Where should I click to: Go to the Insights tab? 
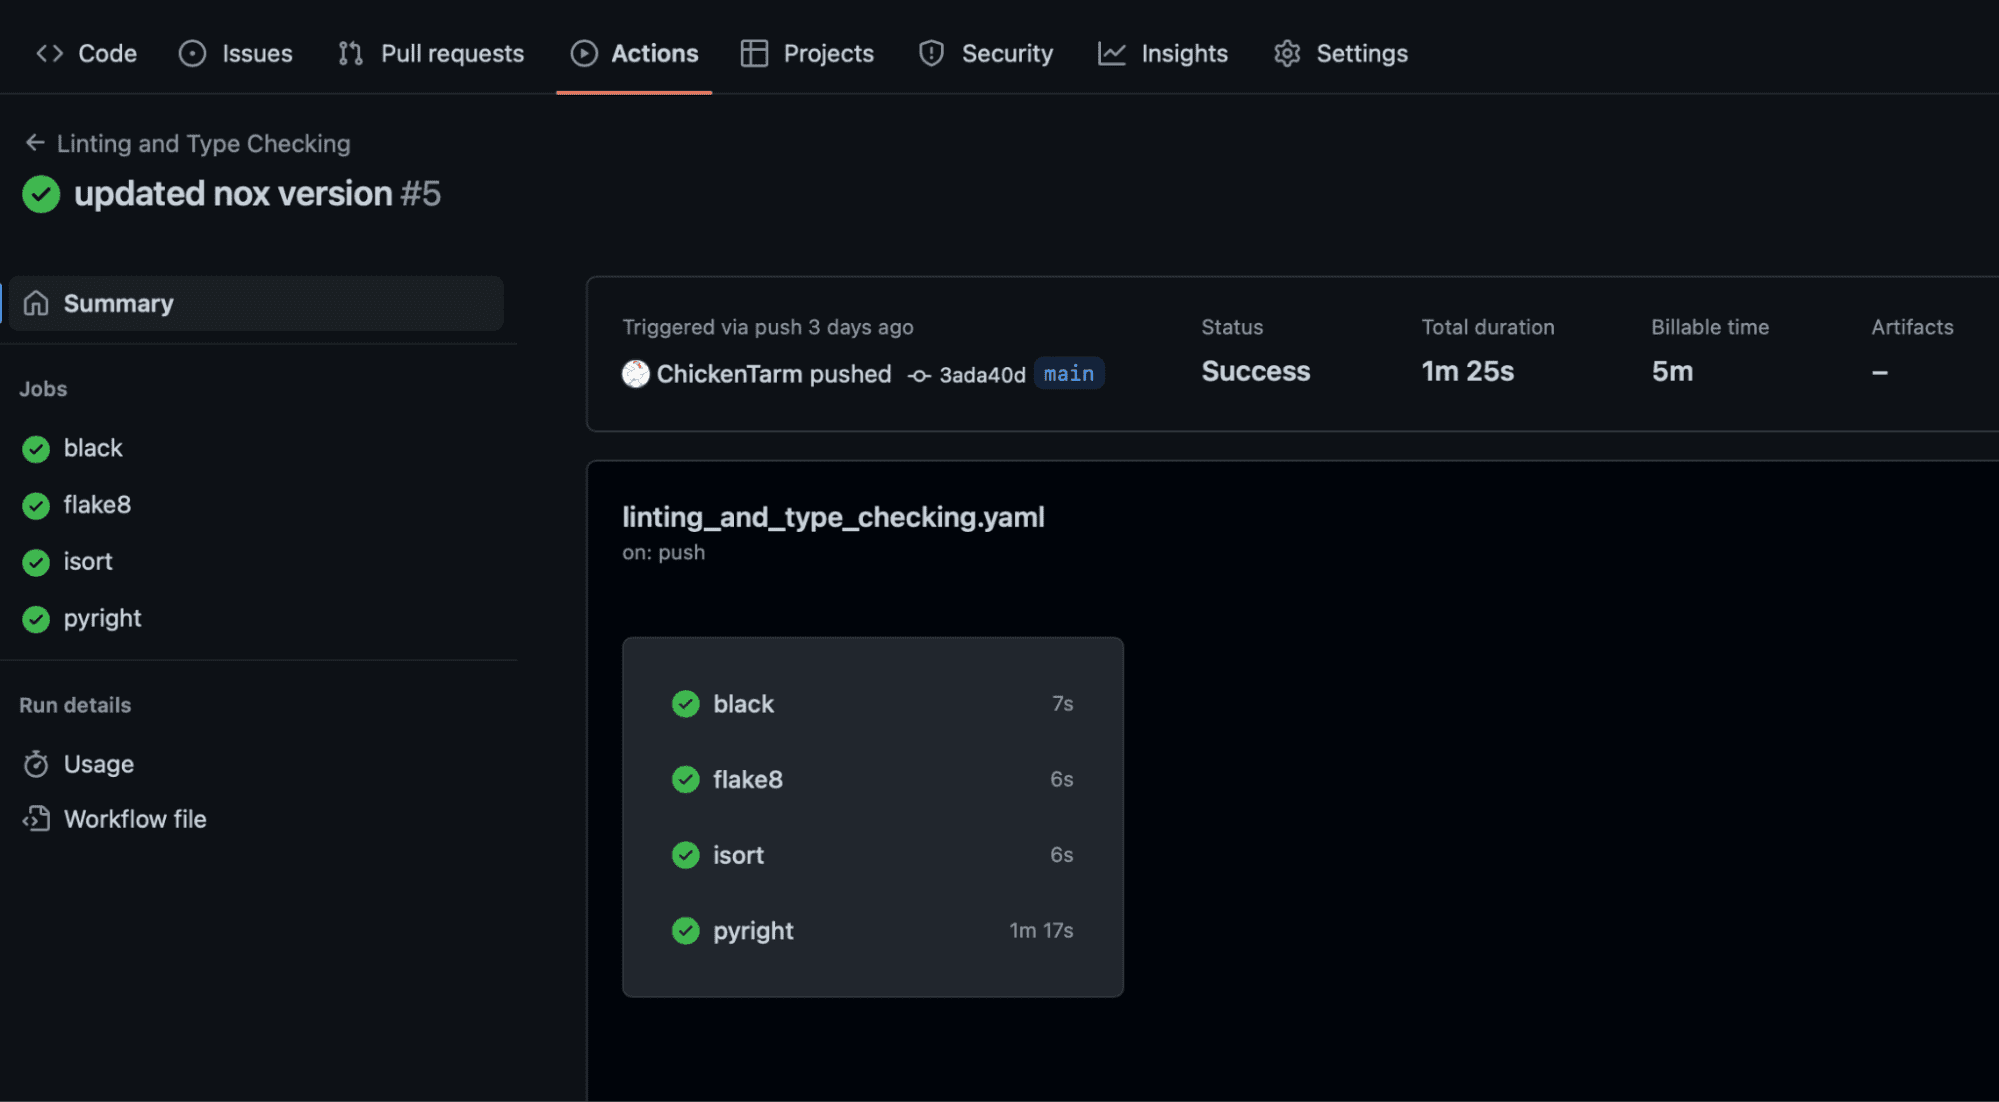1163,53
